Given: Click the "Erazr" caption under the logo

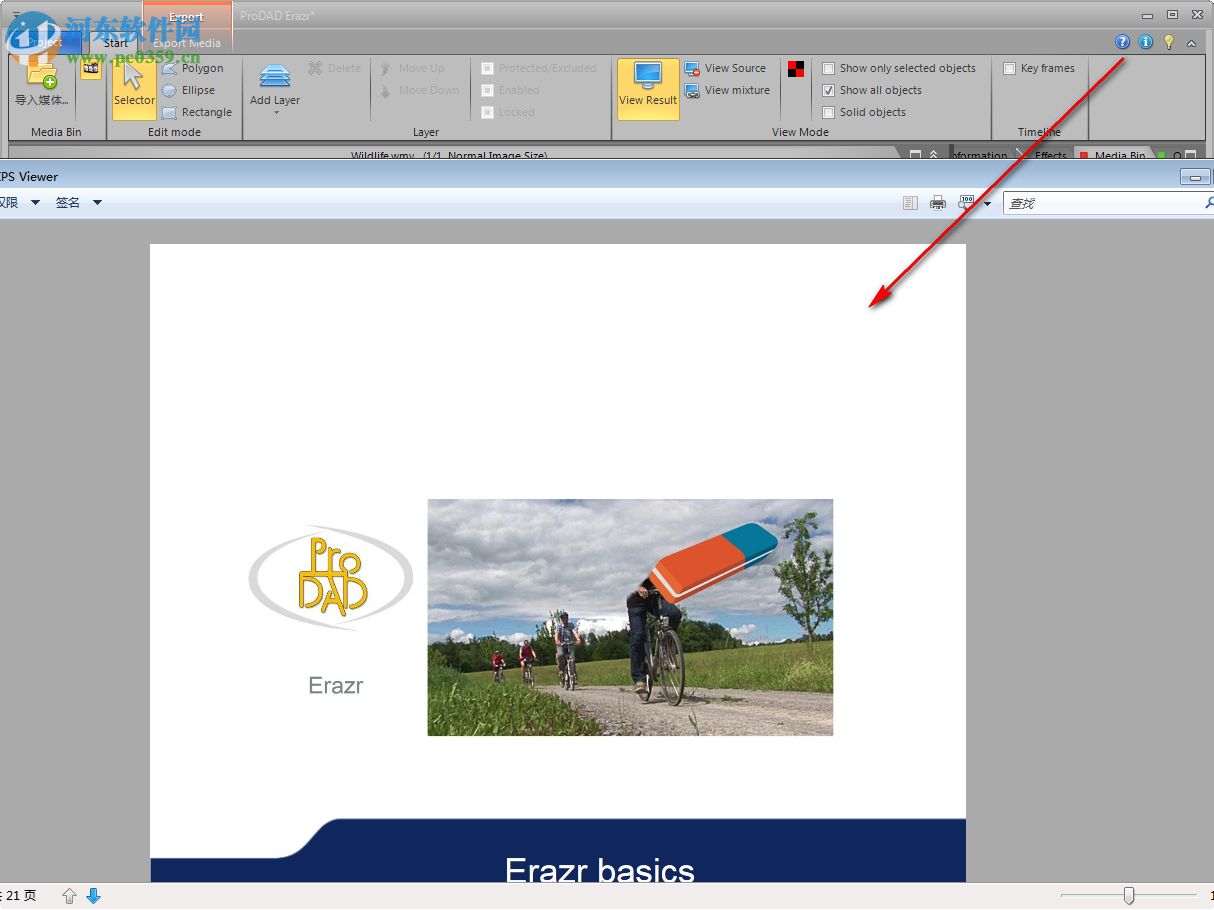Looking at the screenshot, I should [336, 686].
